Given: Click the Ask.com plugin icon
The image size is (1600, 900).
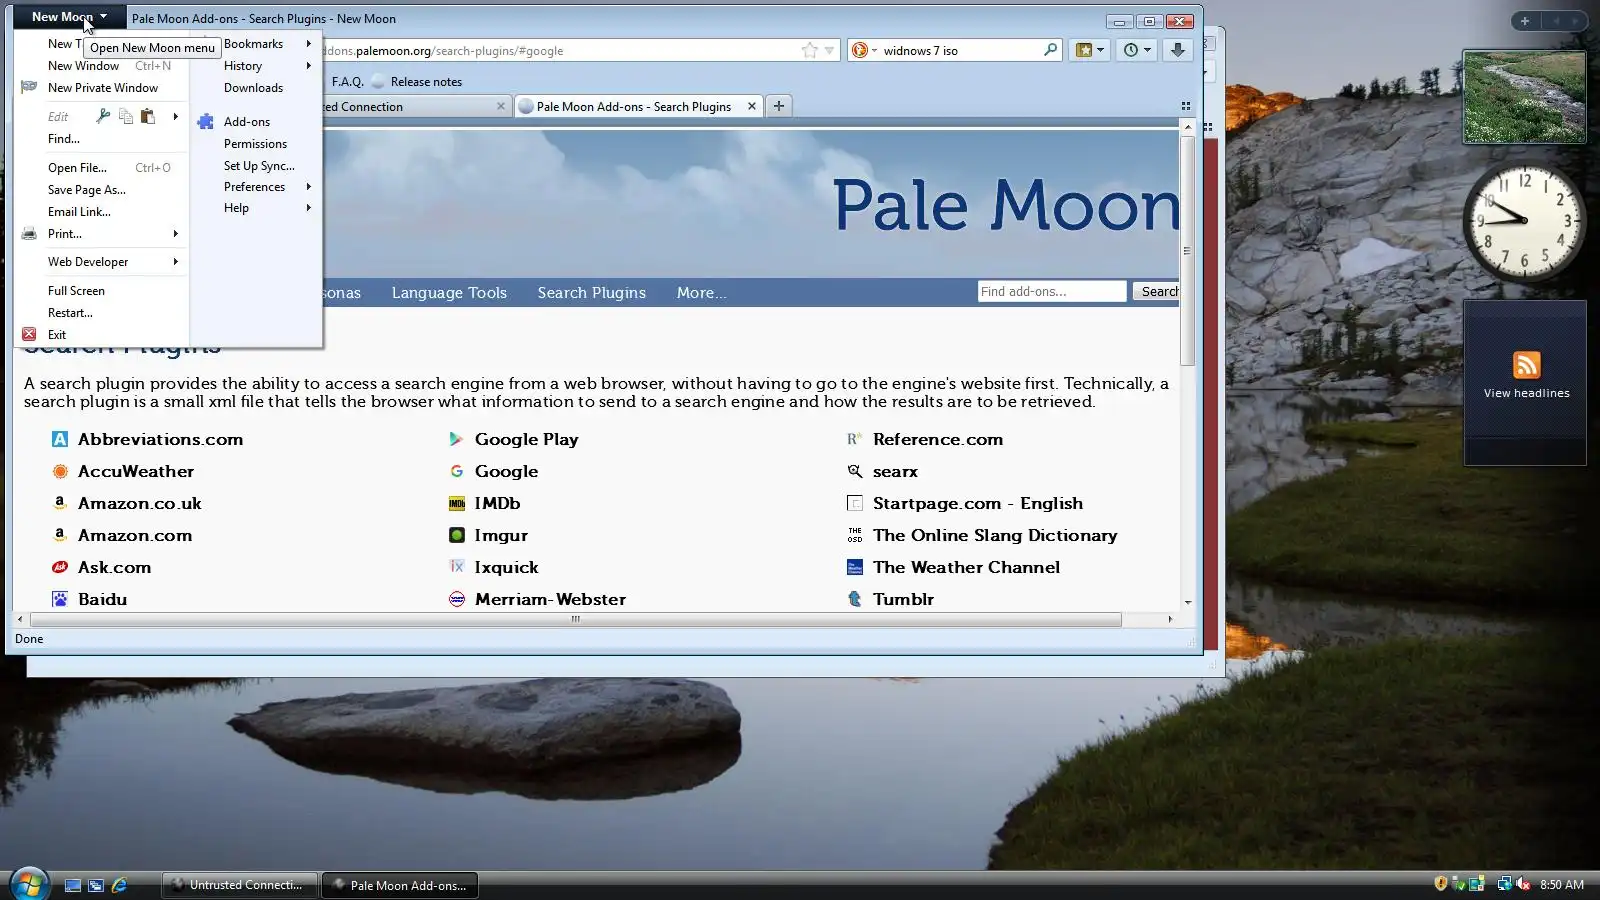Looking at the screenshot, I should coord(60,567).
